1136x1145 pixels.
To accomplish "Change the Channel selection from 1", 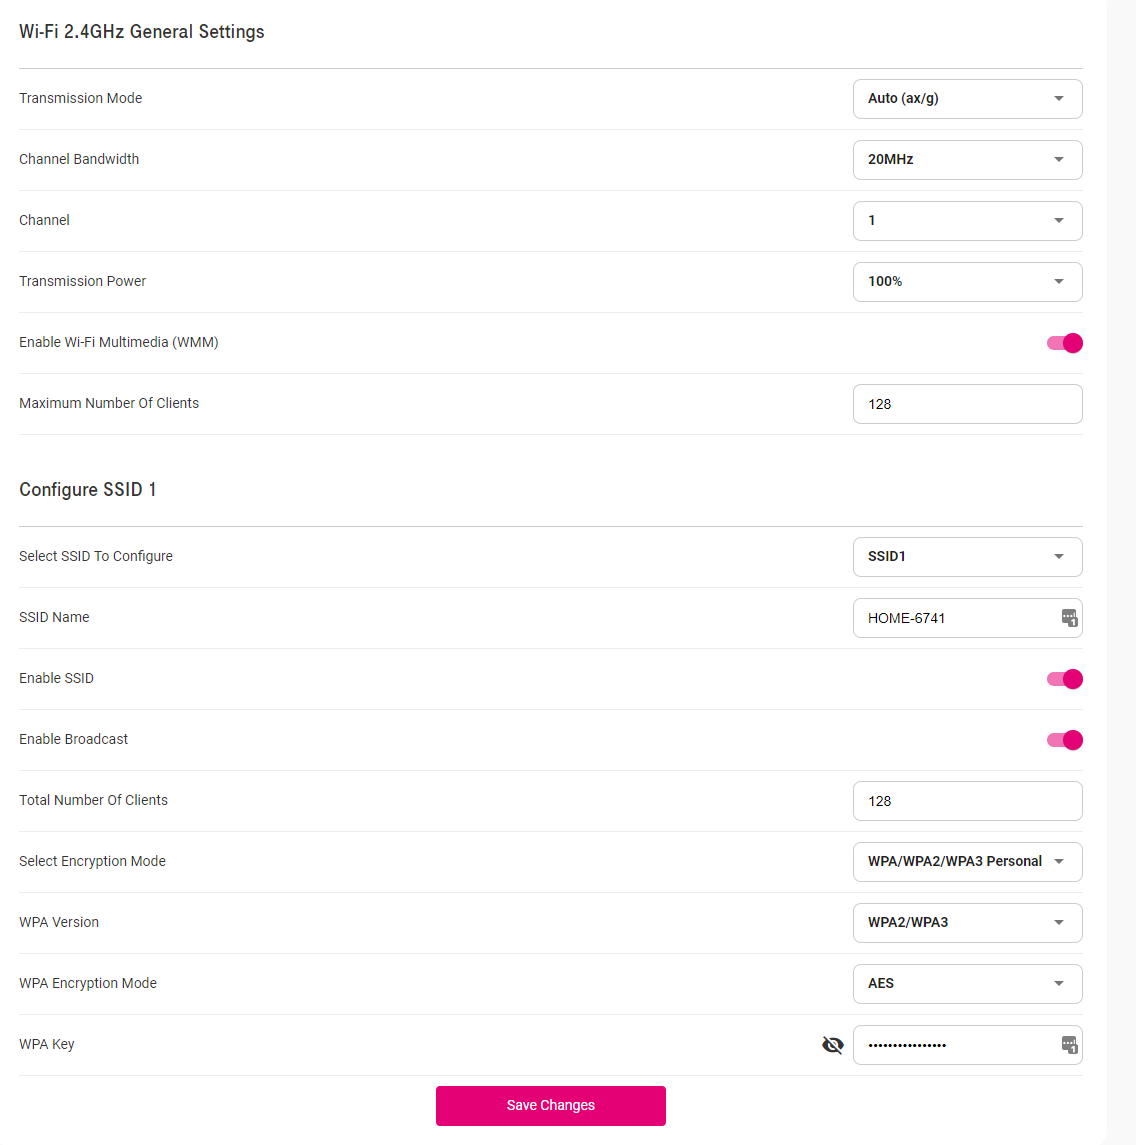I will (966, 220).
